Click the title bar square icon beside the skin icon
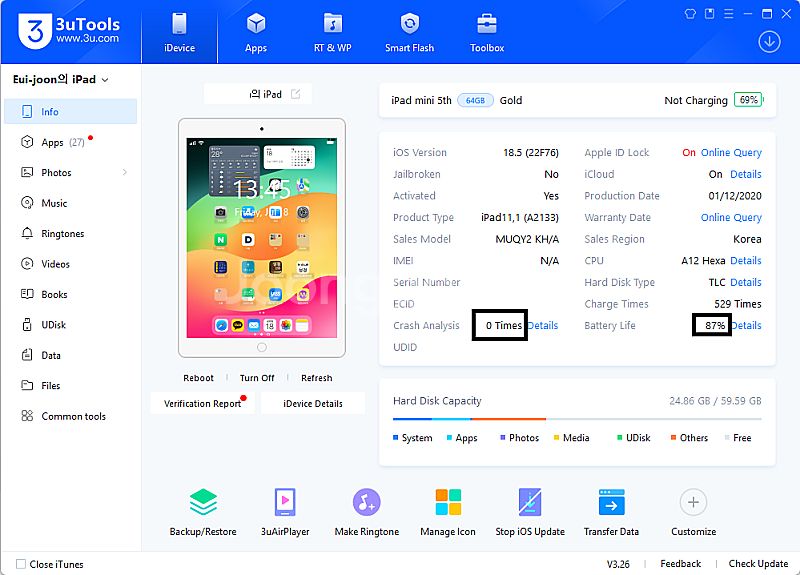The image size is (800, 575). click(x=709, y=14)
